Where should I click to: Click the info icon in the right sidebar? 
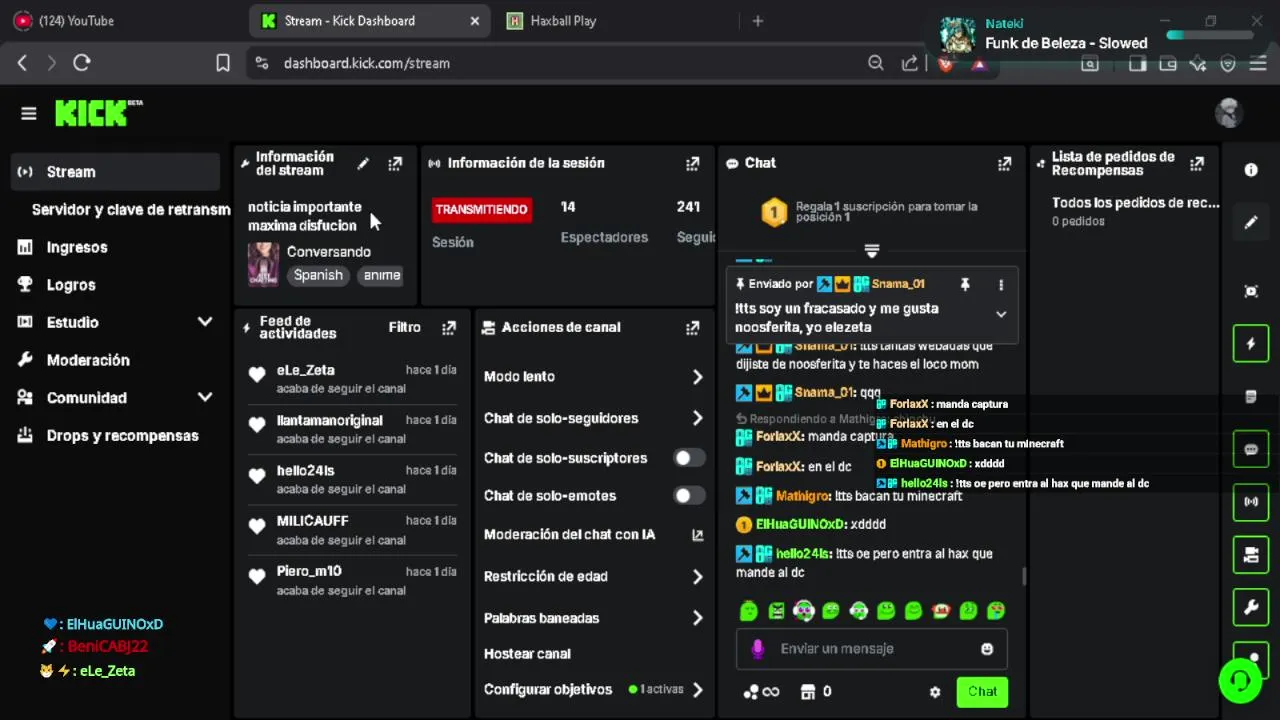[1251, 170]
